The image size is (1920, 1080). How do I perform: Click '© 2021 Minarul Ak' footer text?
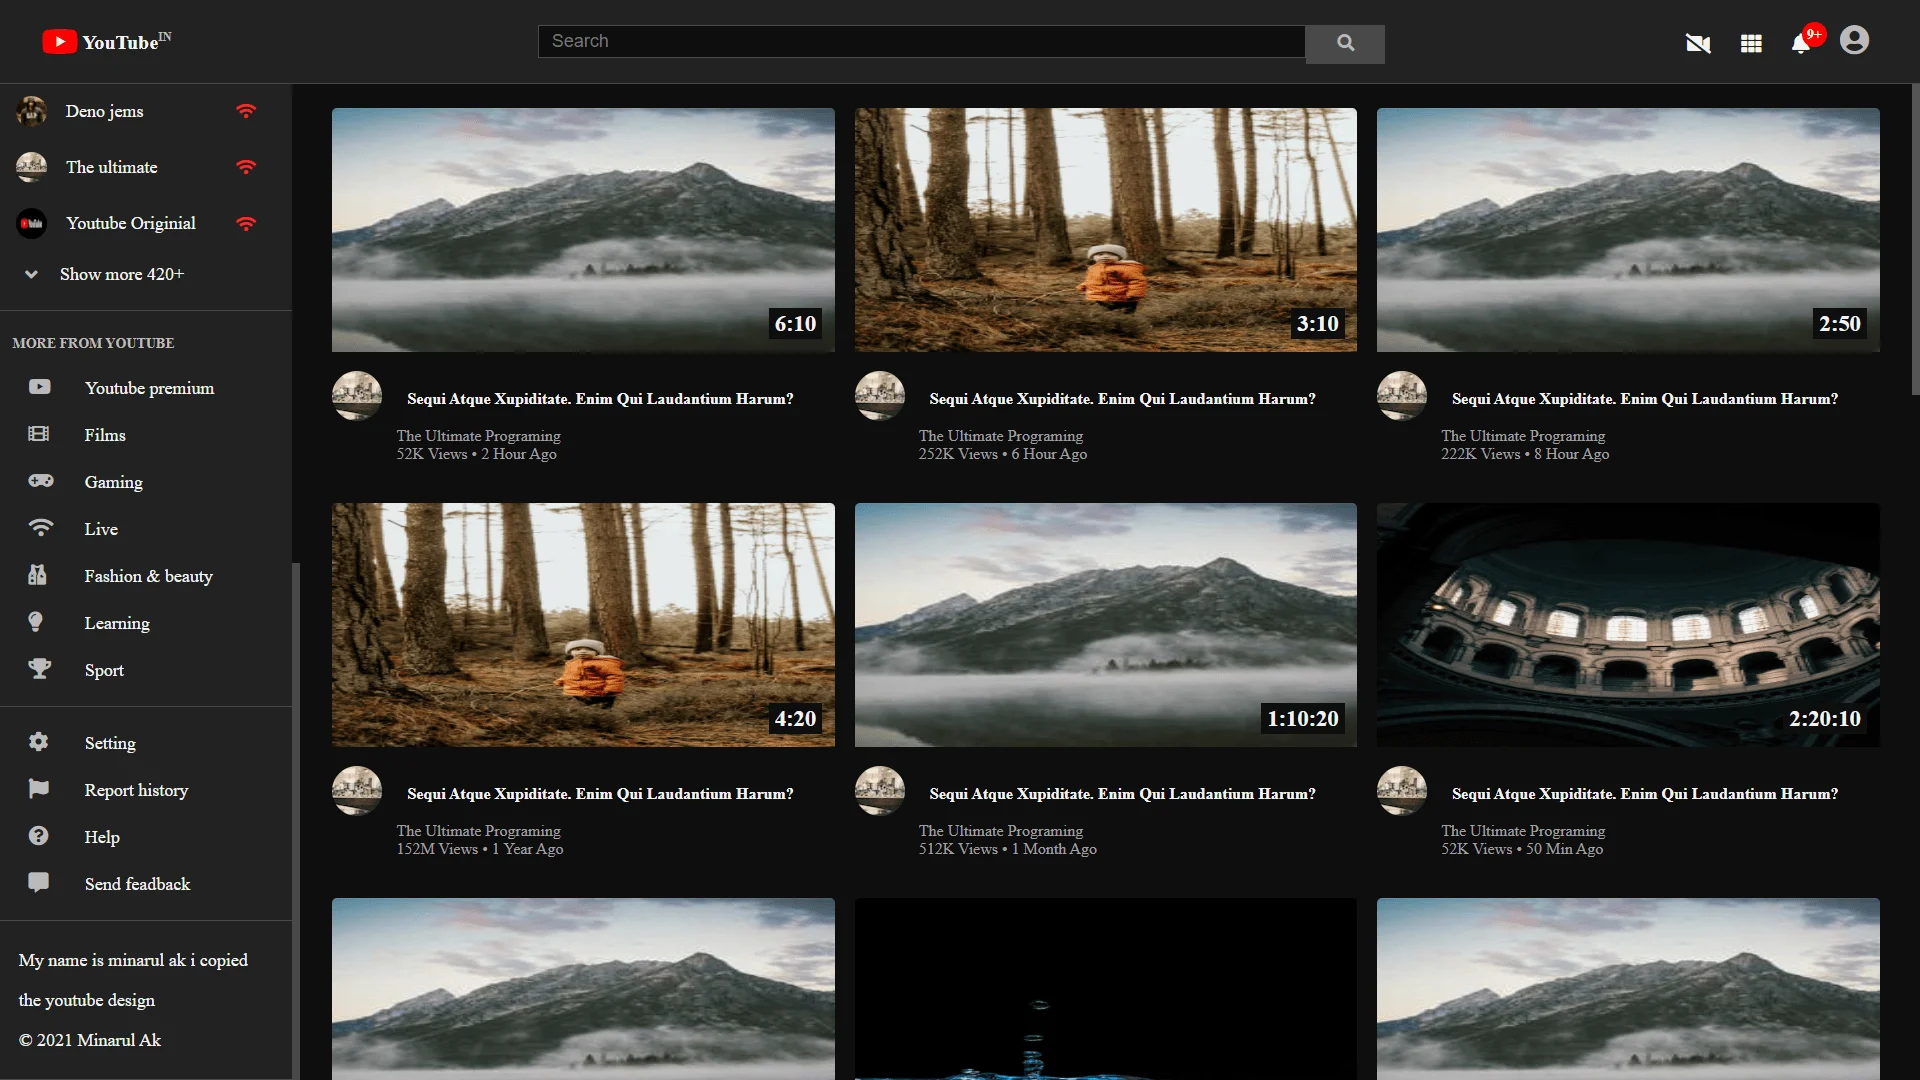[x=90, y=1040]
